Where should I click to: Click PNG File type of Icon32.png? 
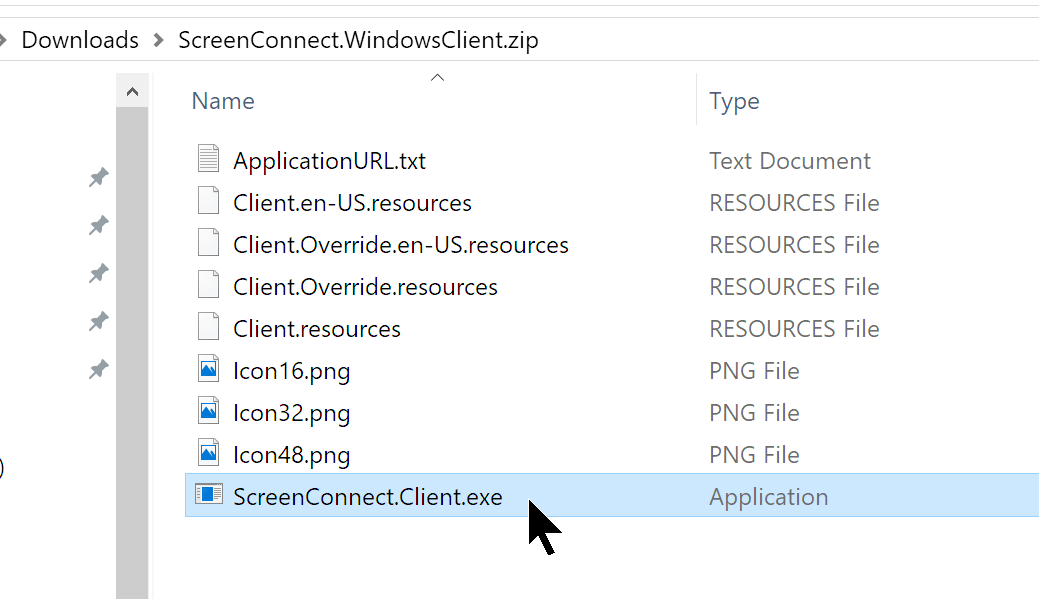coord(754,413)
